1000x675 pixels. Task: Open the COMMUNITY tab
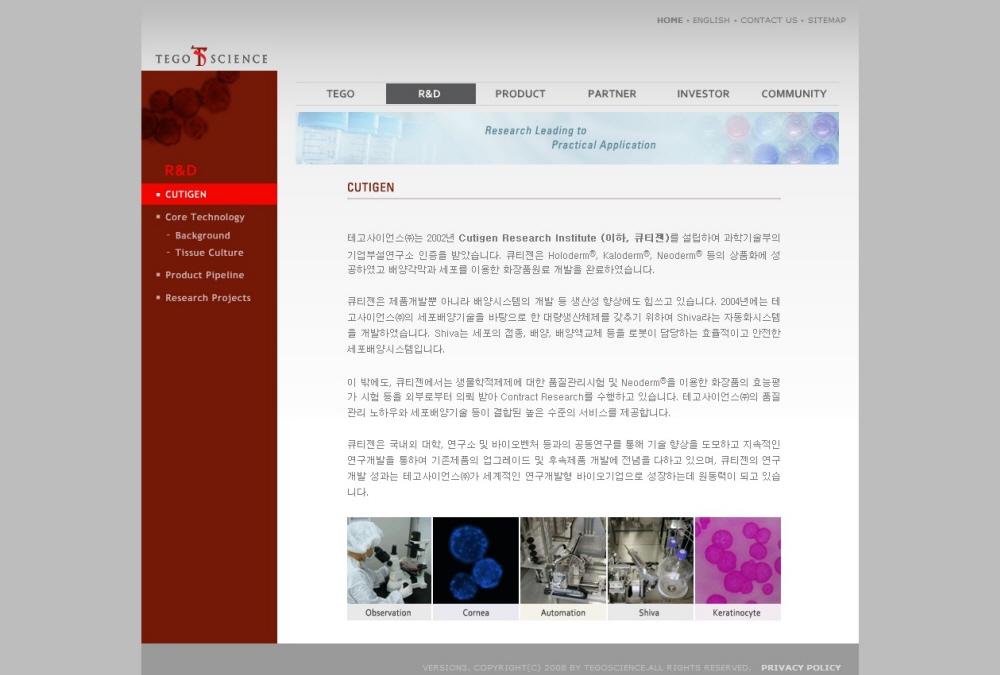(793, 94)
